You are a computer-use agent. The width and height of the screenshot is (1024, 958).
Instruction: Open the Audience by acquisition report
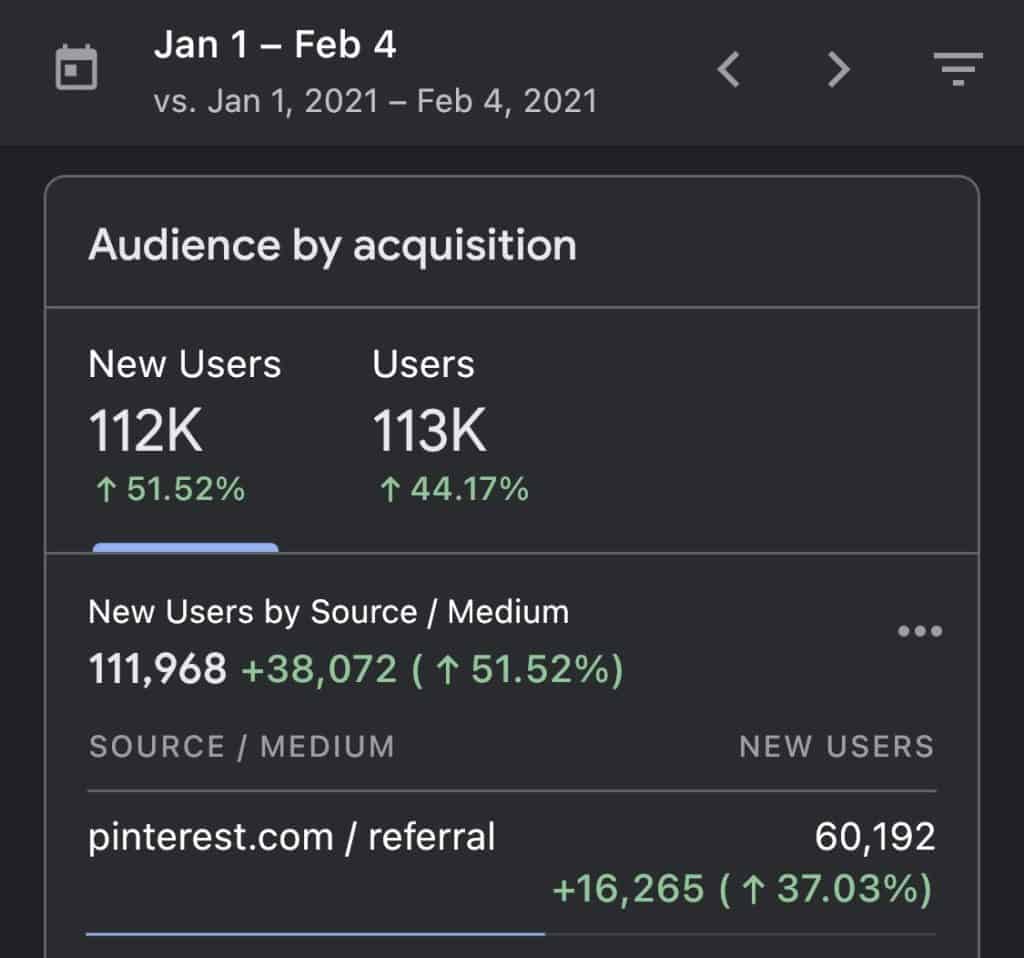coord(332,244)
